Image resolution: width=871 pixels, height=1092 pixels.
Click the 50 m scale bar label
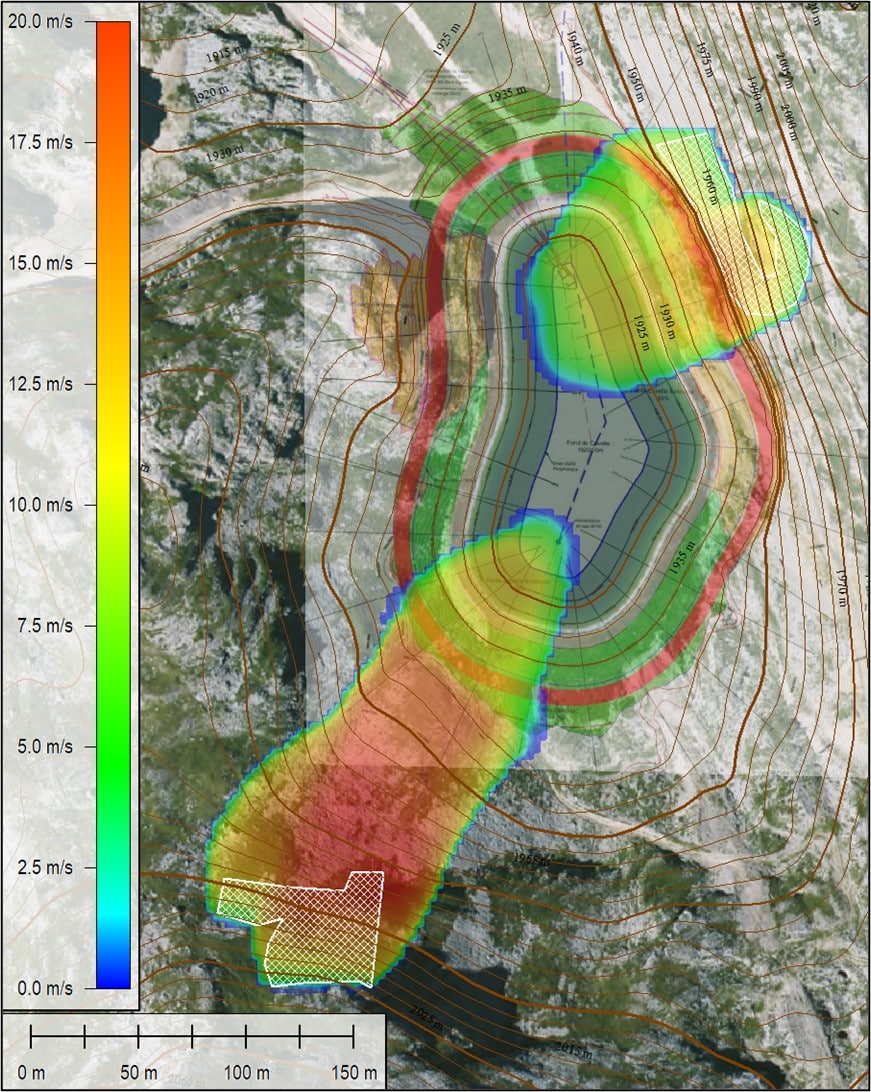[x=137, y=1073]
